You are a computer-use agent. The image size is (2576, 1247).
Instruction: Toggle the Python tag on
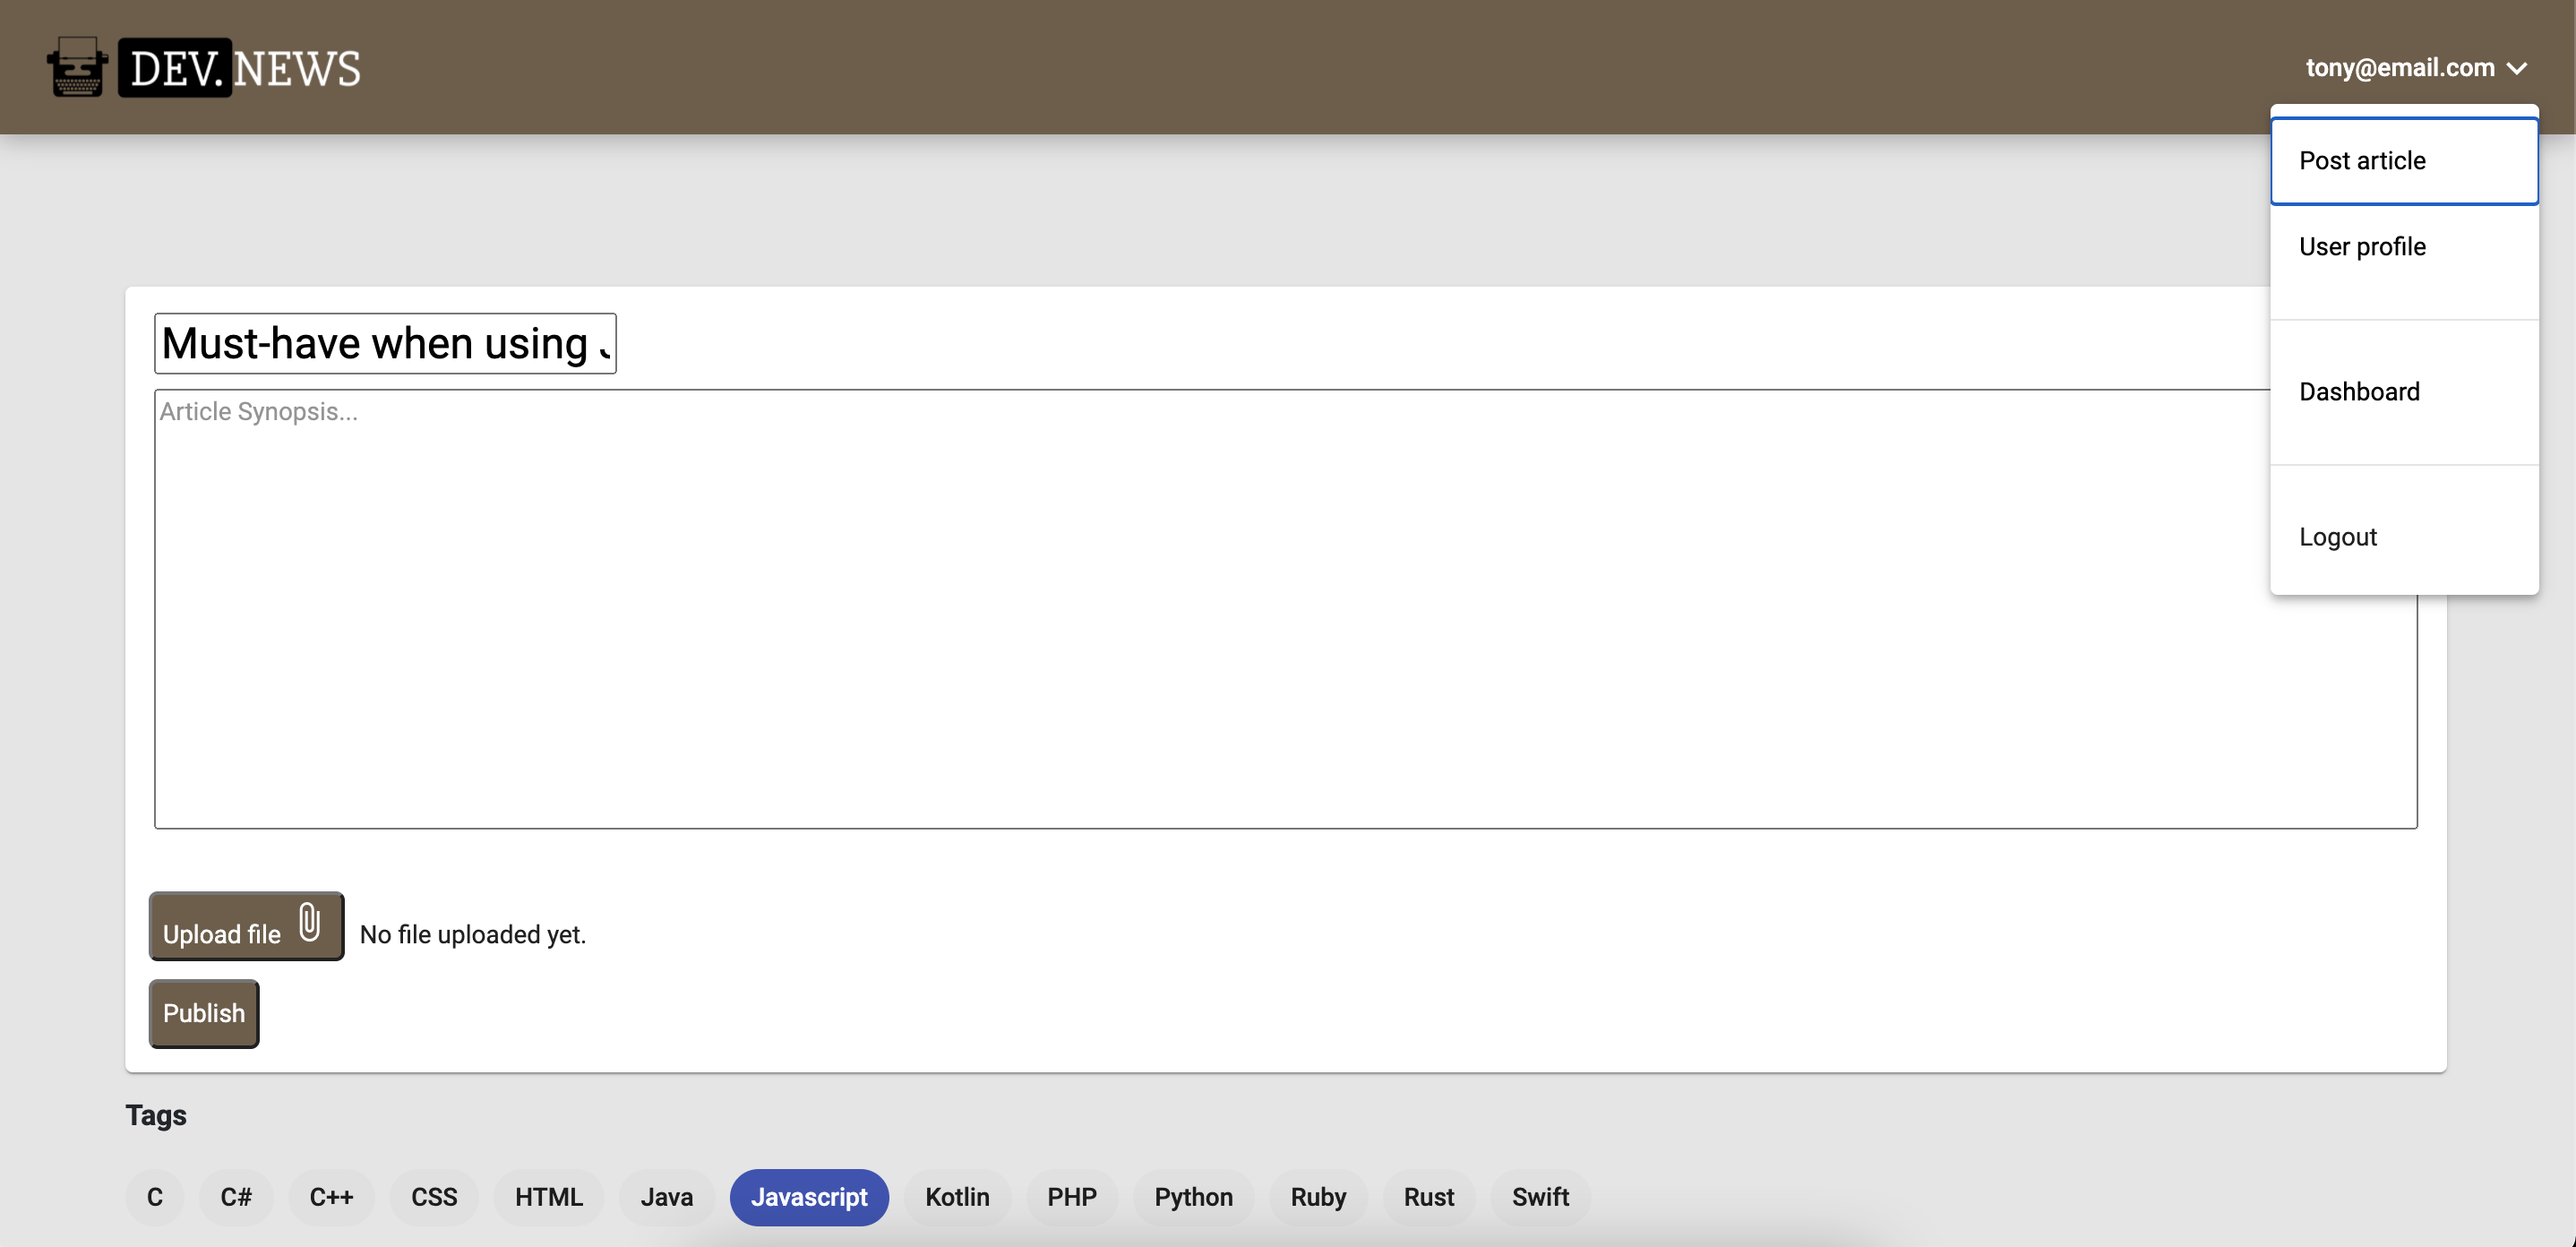pyautogui.click(x=1193, y=1197)
